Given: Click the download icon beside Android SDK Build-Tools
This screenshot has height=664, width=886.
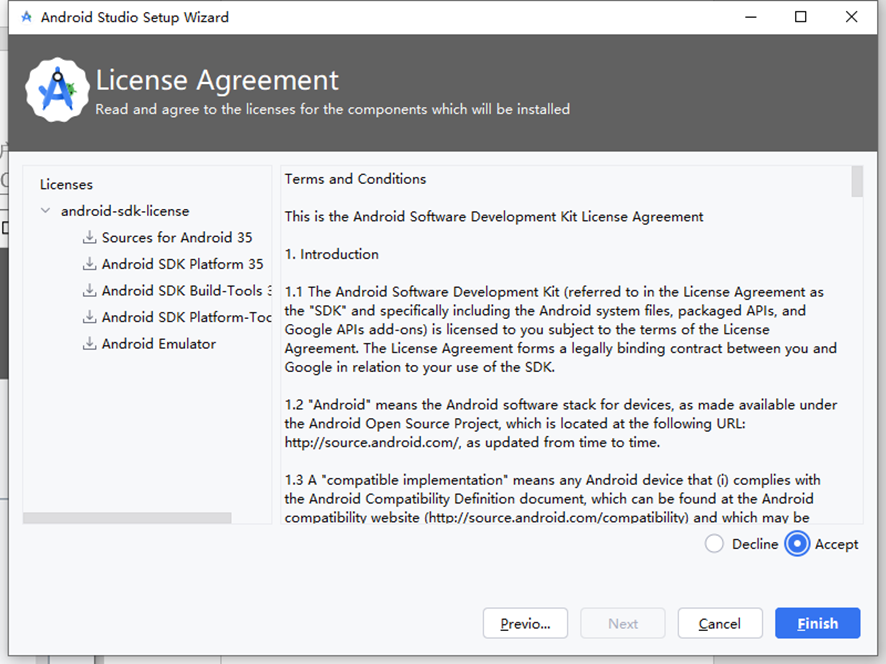Looking at the screenshot, I should [x=89, y=290].
